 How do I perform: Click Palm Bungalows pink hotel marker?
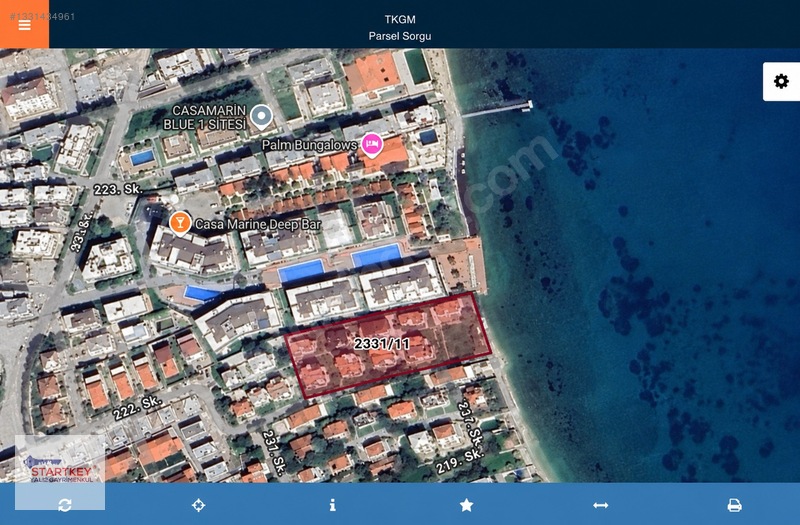click(x=372, y=145)
